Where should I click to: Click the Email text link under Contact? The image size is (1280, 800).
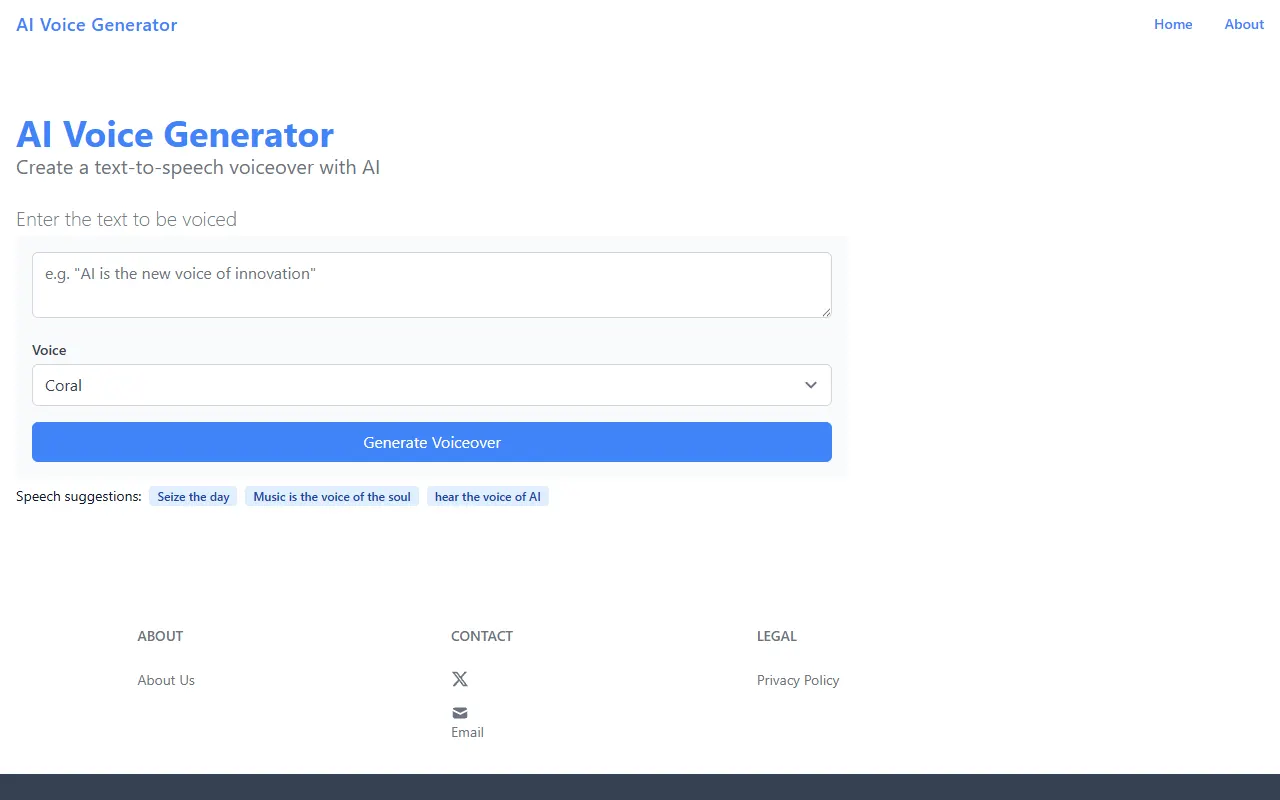pyautogui.click(x=467, y=732)
